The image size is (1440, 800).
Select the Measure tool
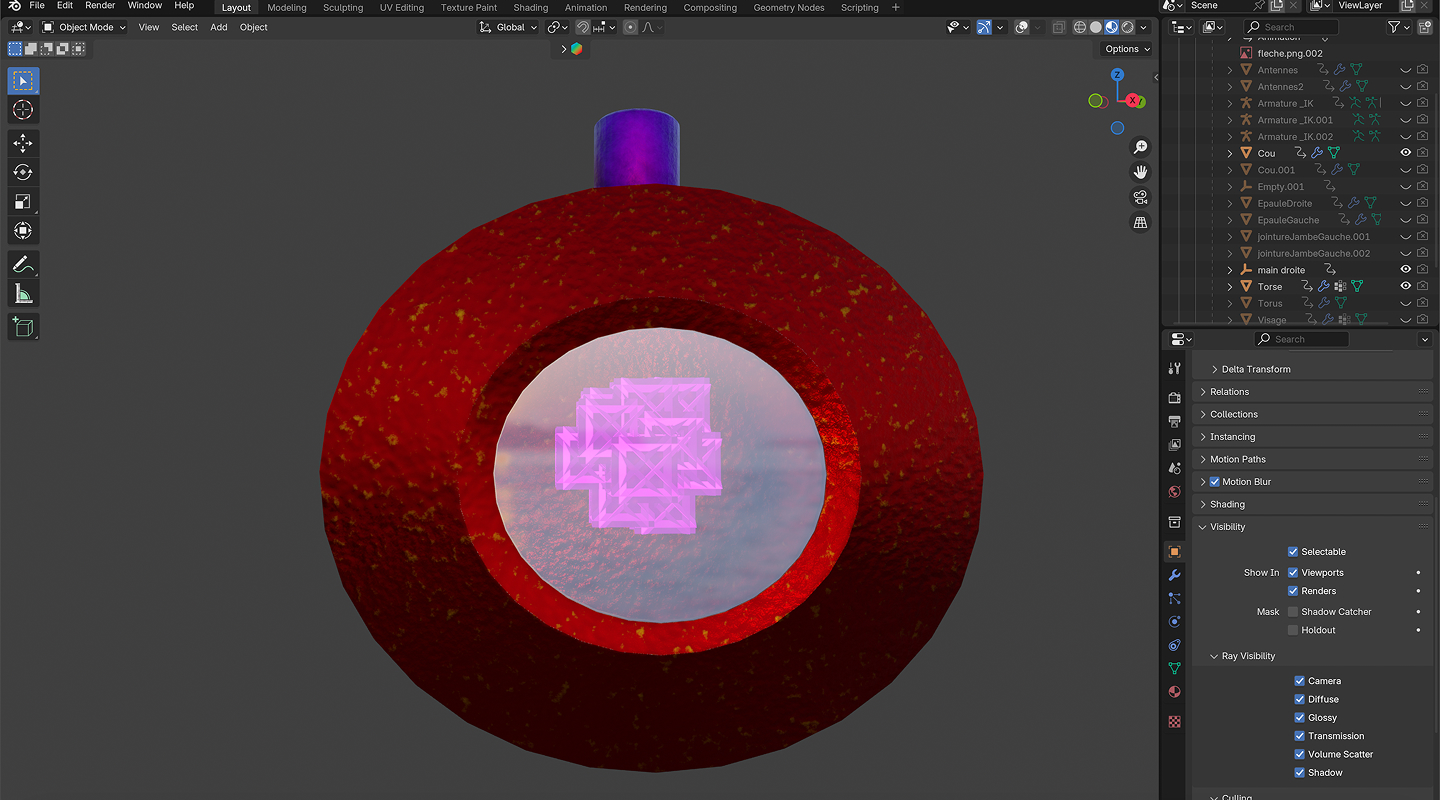click(23, 294)
